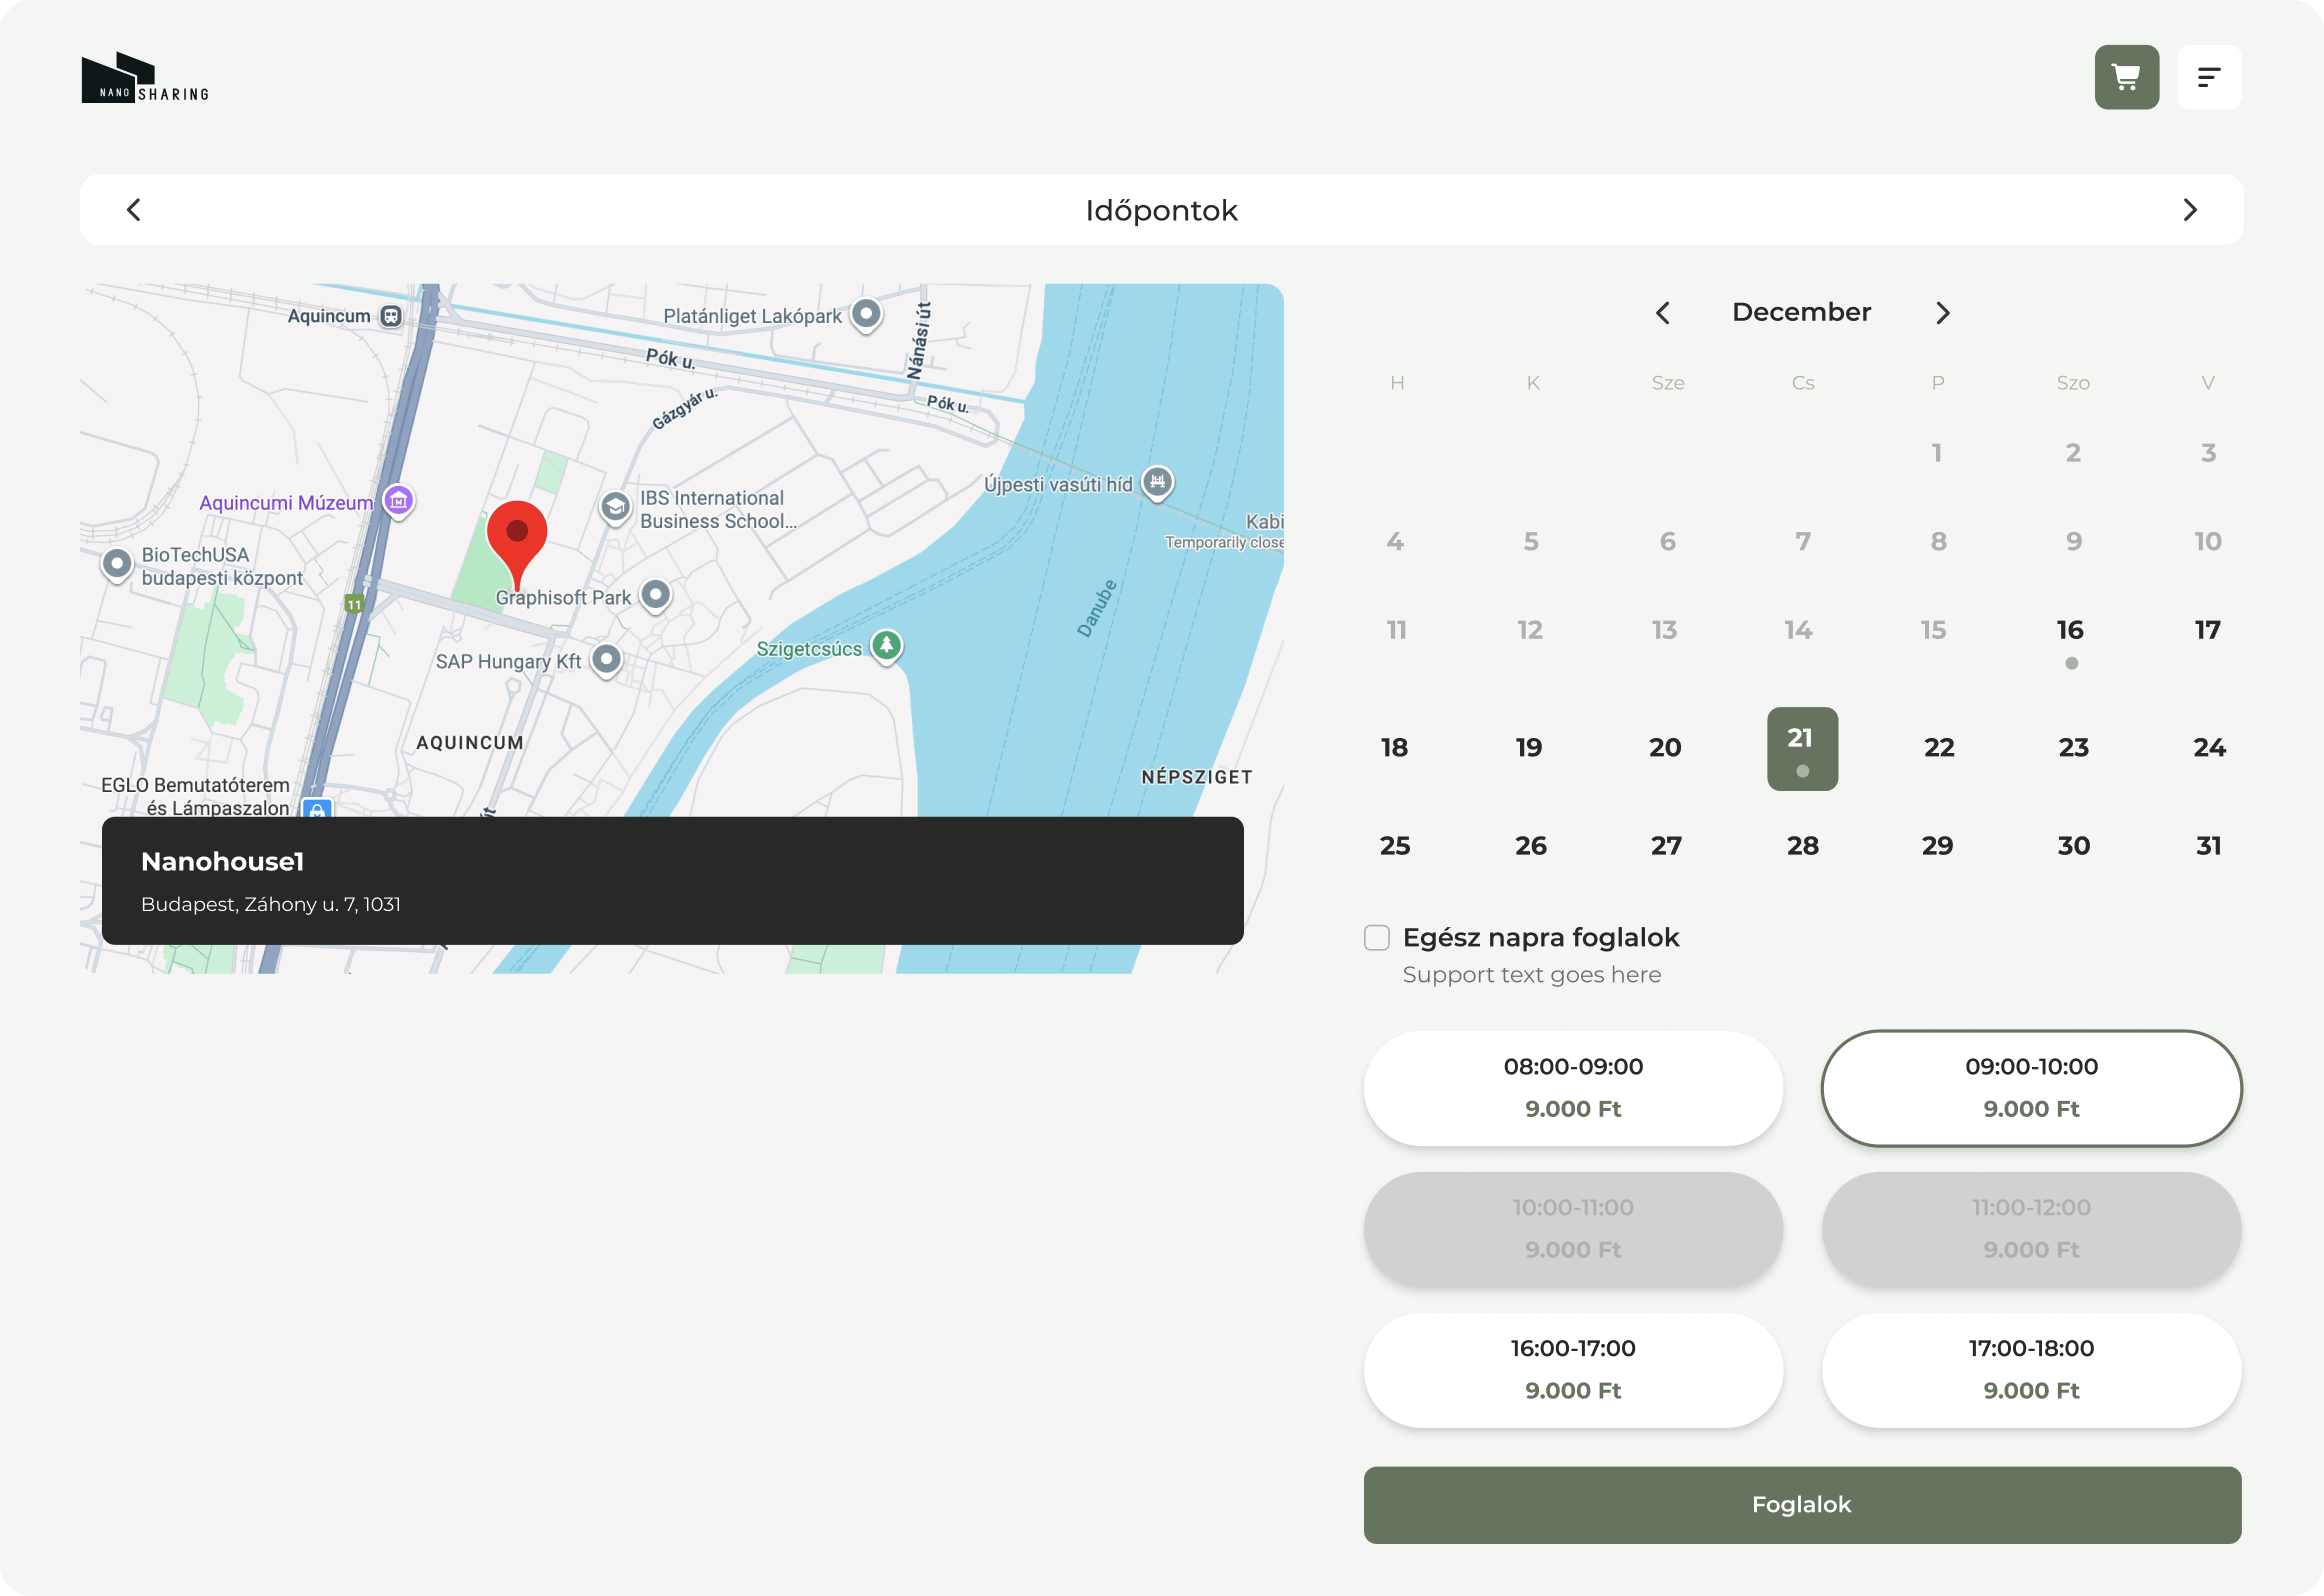Select December 18 in the calendar

tap(1395, 747)
